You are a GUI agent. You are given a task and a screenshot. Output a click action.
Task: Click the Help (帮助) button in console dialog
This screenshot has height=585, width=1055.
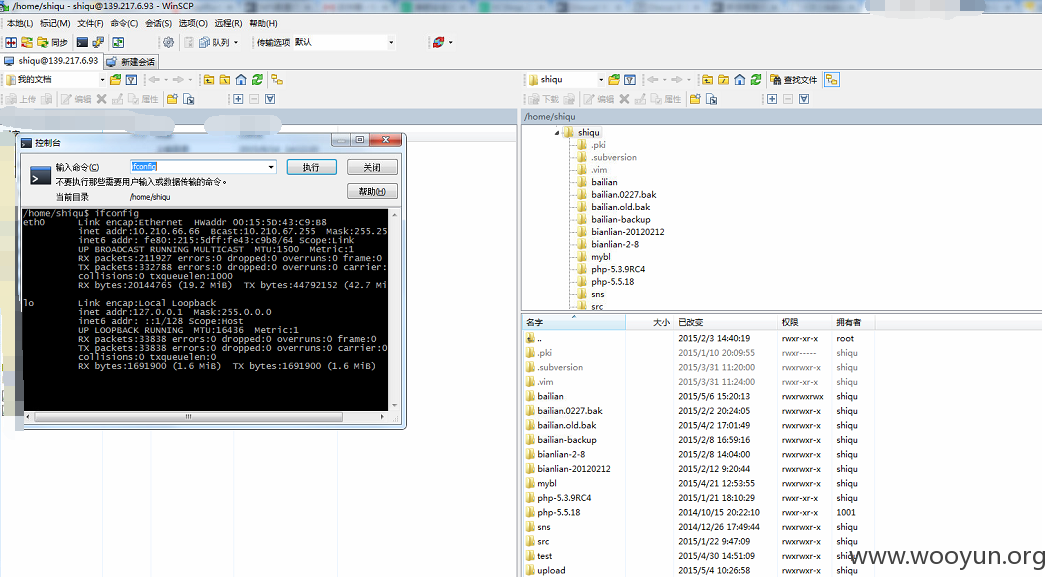point(372,191)
